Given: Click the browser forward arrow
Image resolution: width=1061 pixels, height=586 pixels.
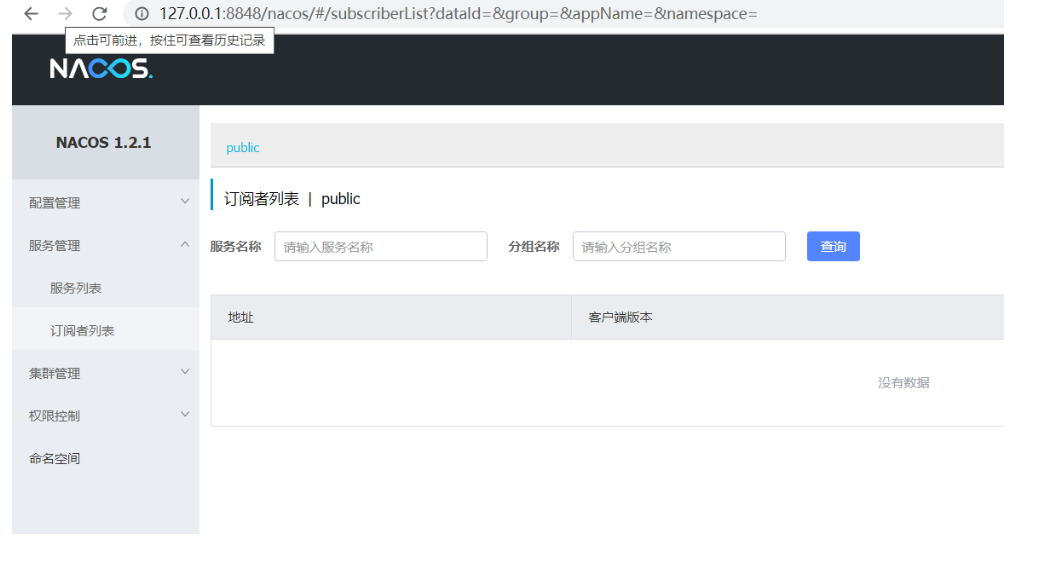Looking at the screenshot, I should 65,14.
